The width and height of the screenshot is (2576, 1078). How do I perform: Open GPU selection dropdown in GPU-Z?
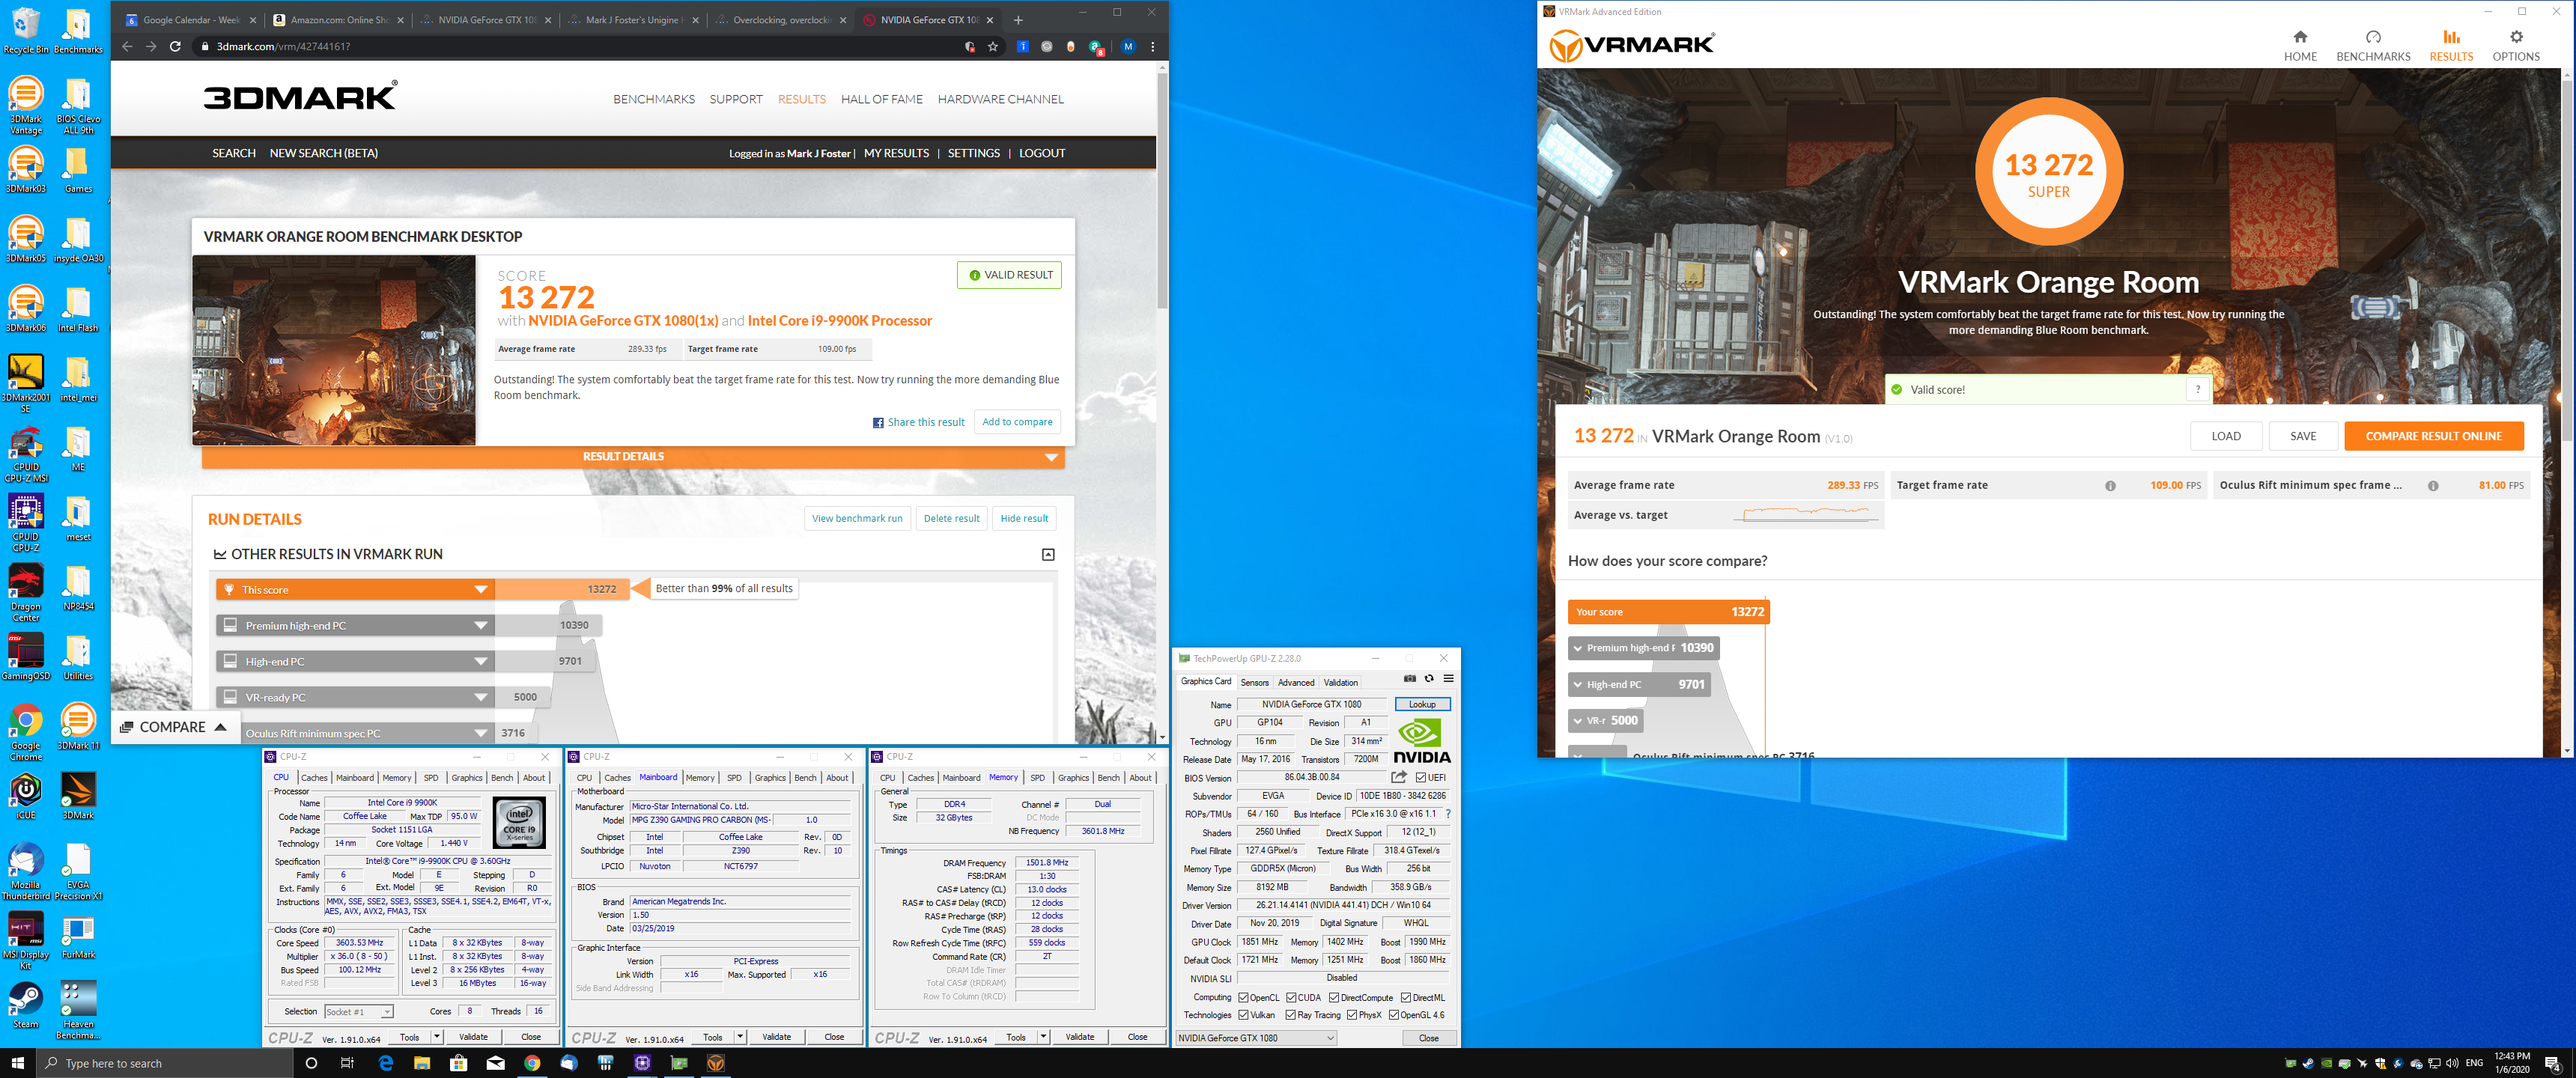[x=1256, y=1038]
